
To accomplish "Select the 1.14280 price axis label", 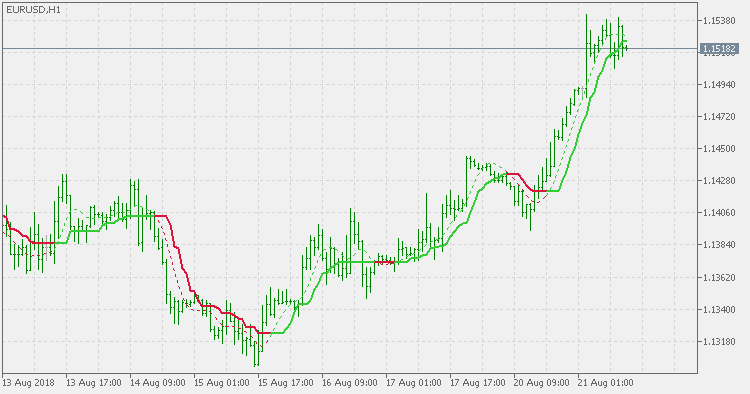I will (719, 181).
